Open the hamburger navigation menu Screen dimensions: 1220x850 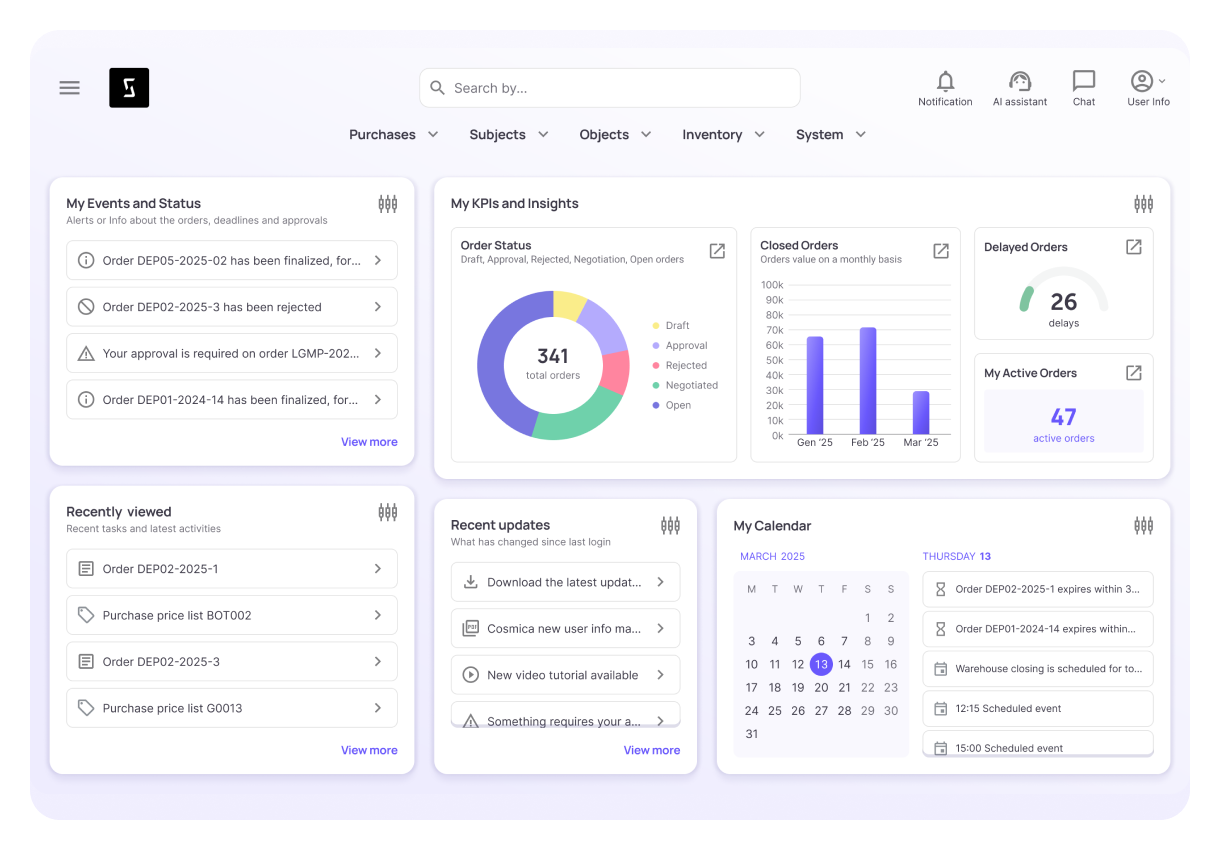[69, 88]
